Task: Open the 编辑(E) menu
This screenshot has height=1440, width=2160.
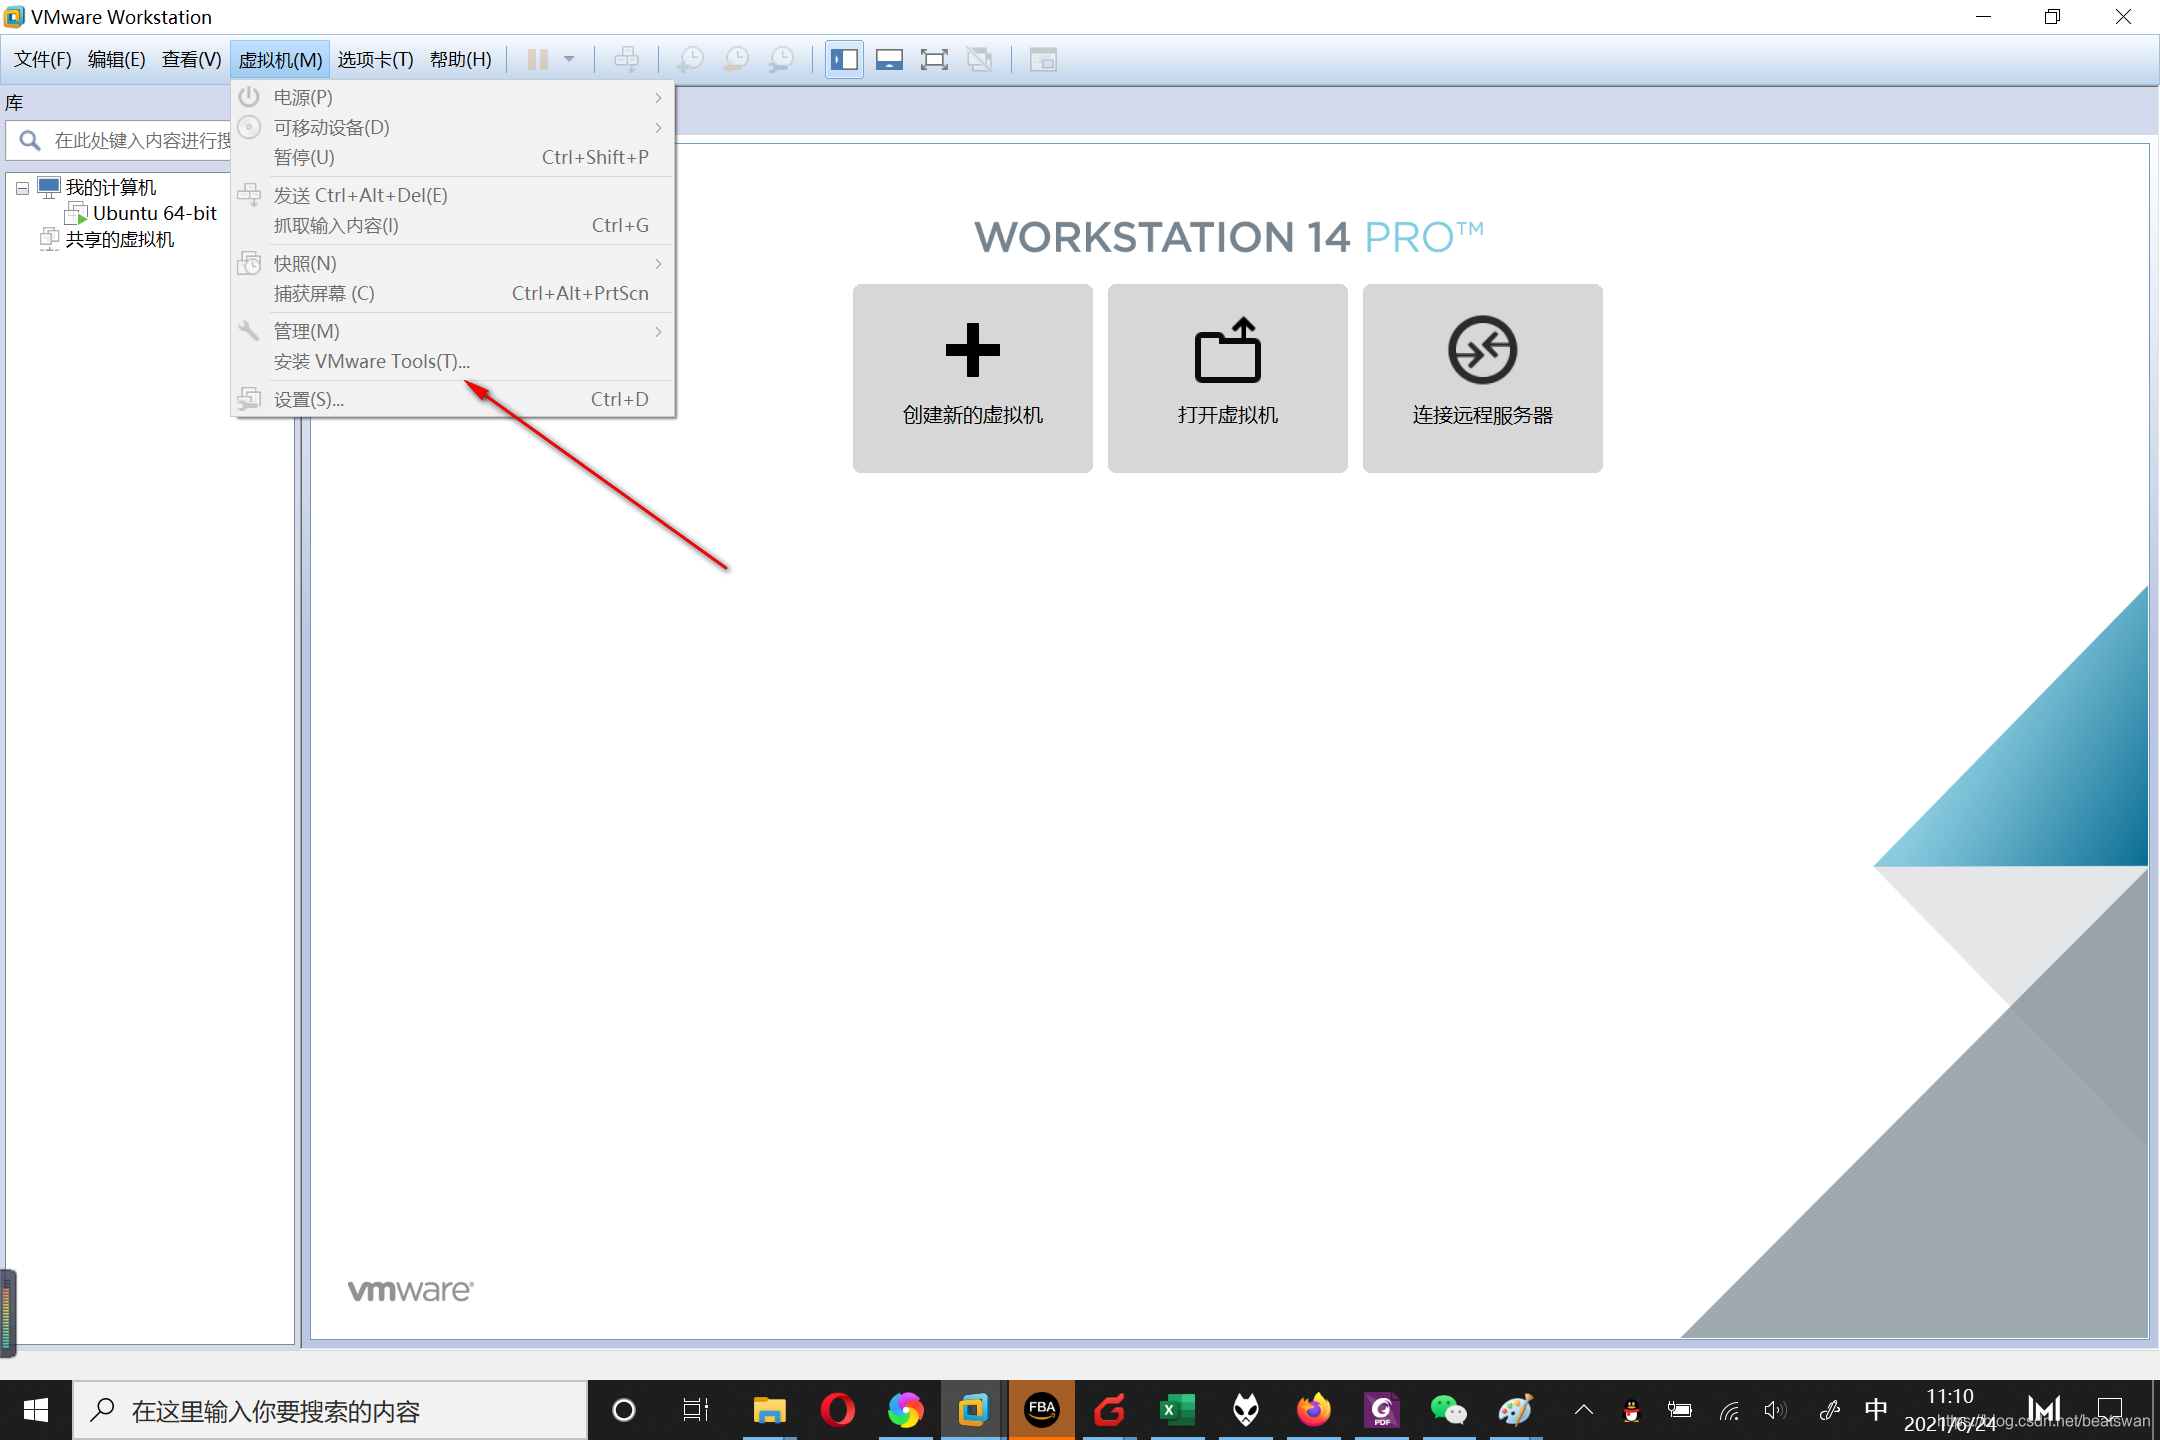Action: (116, 60)
